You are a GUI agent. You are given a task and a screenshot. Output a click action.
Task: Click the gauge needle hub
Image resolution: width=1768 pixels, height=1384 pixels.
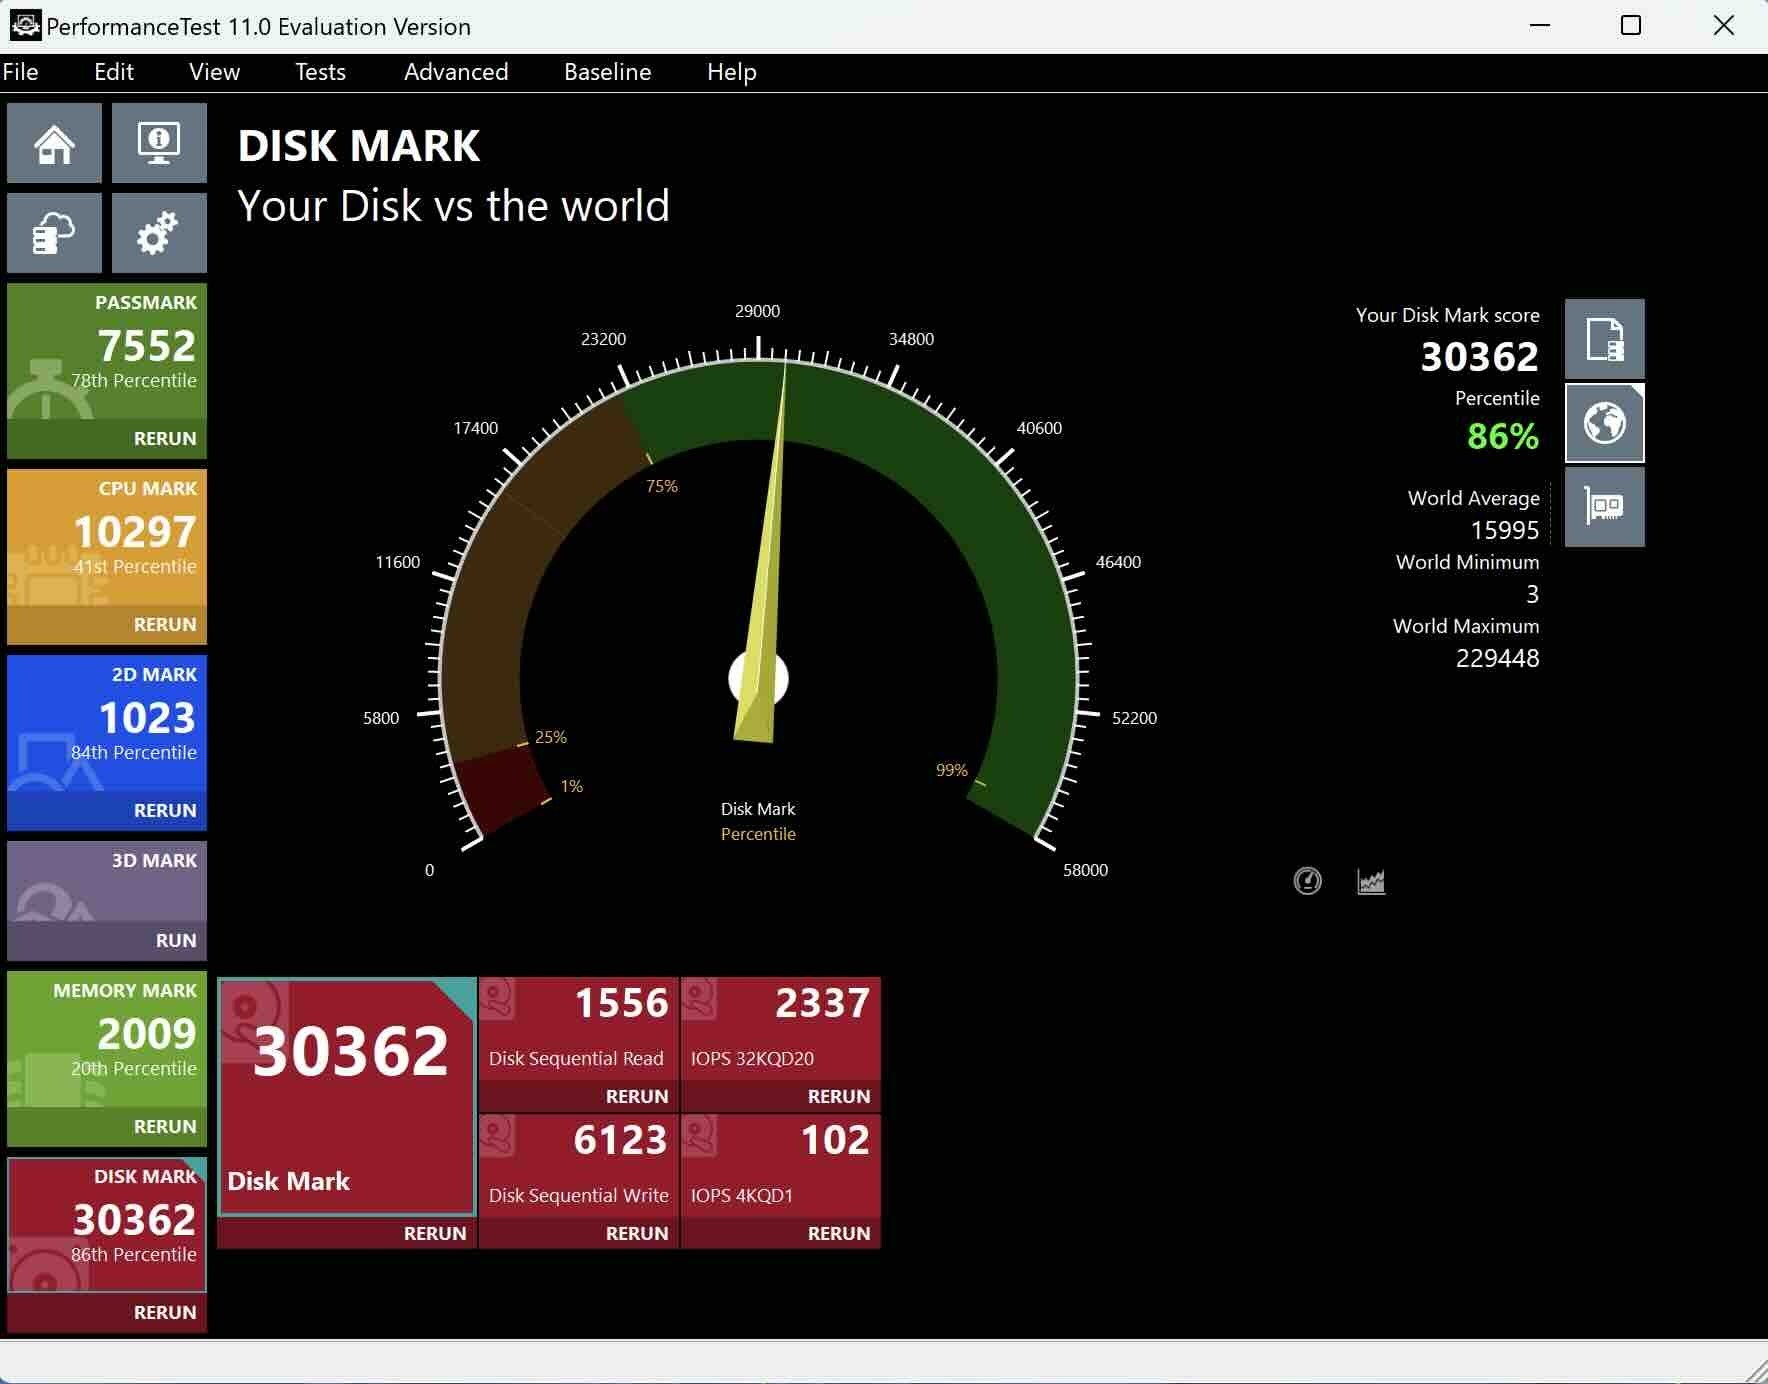[x=758, y=679]
